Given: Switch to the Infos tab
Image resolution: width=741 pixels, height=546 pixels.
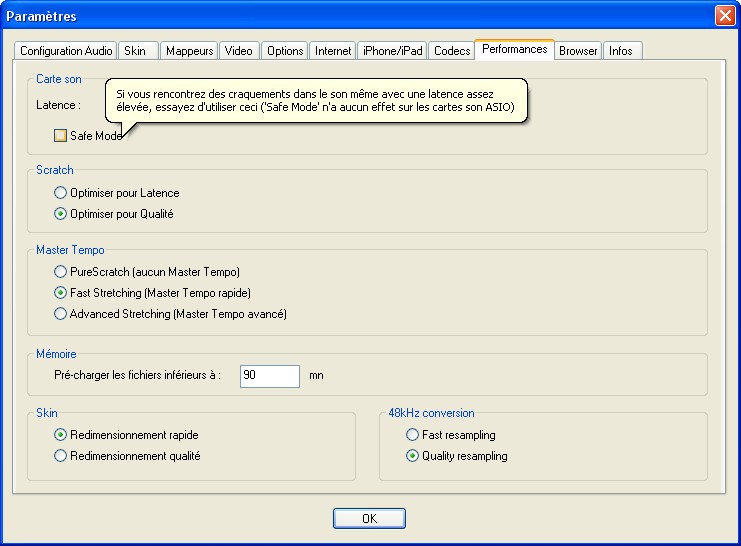Looking at the screenshot, I should point(621,51).
